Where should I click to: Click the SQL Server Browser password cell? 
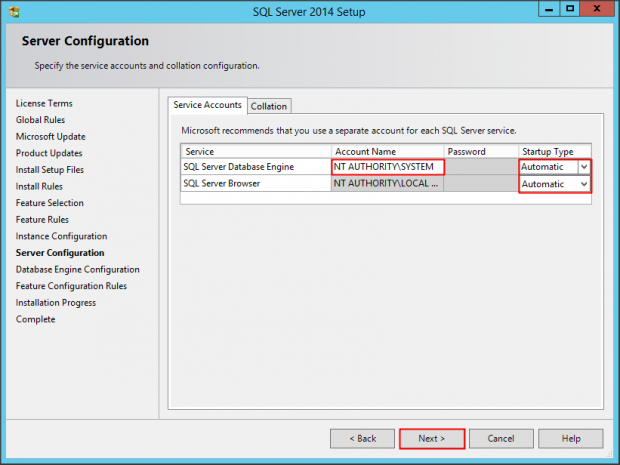[x=481, y=183]
